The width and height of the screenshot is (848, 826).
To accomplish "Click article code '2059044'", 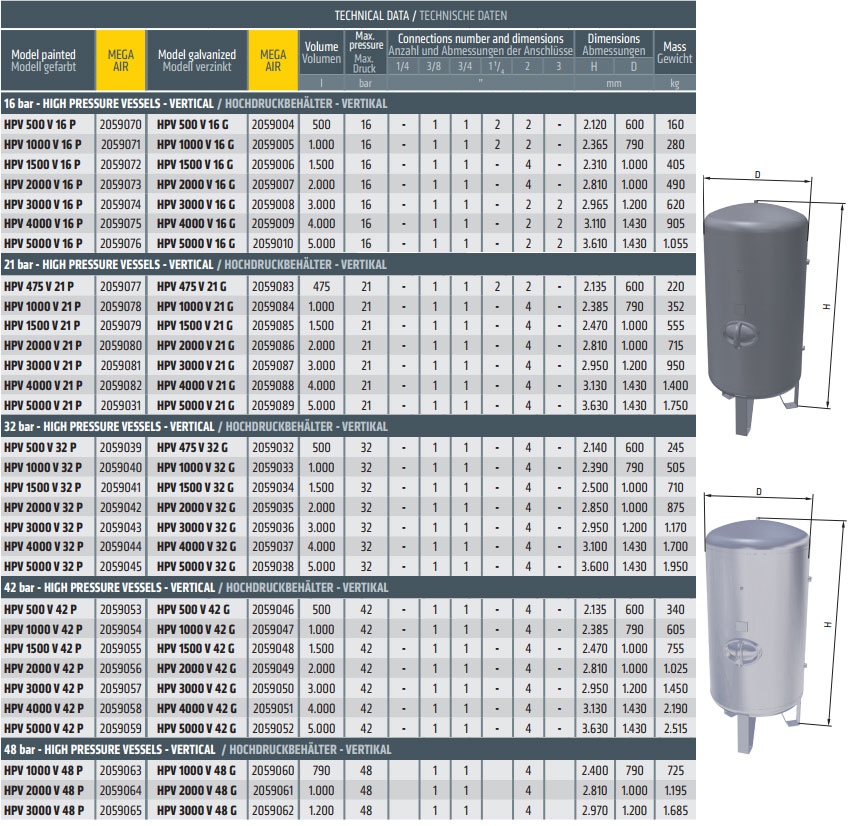I will tap(121, 546).
